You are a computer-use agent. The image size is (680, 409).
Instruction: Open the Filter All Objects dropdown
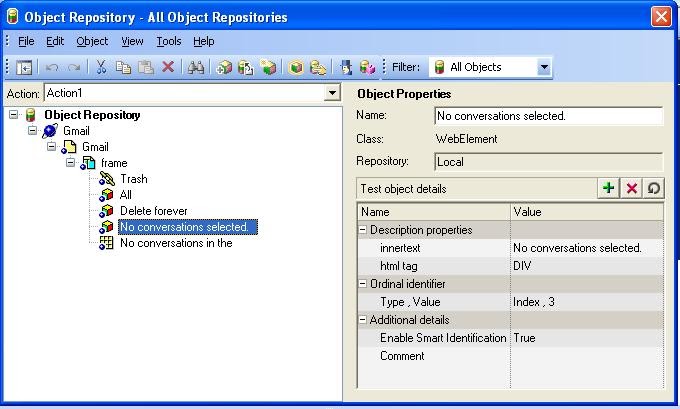543,67
